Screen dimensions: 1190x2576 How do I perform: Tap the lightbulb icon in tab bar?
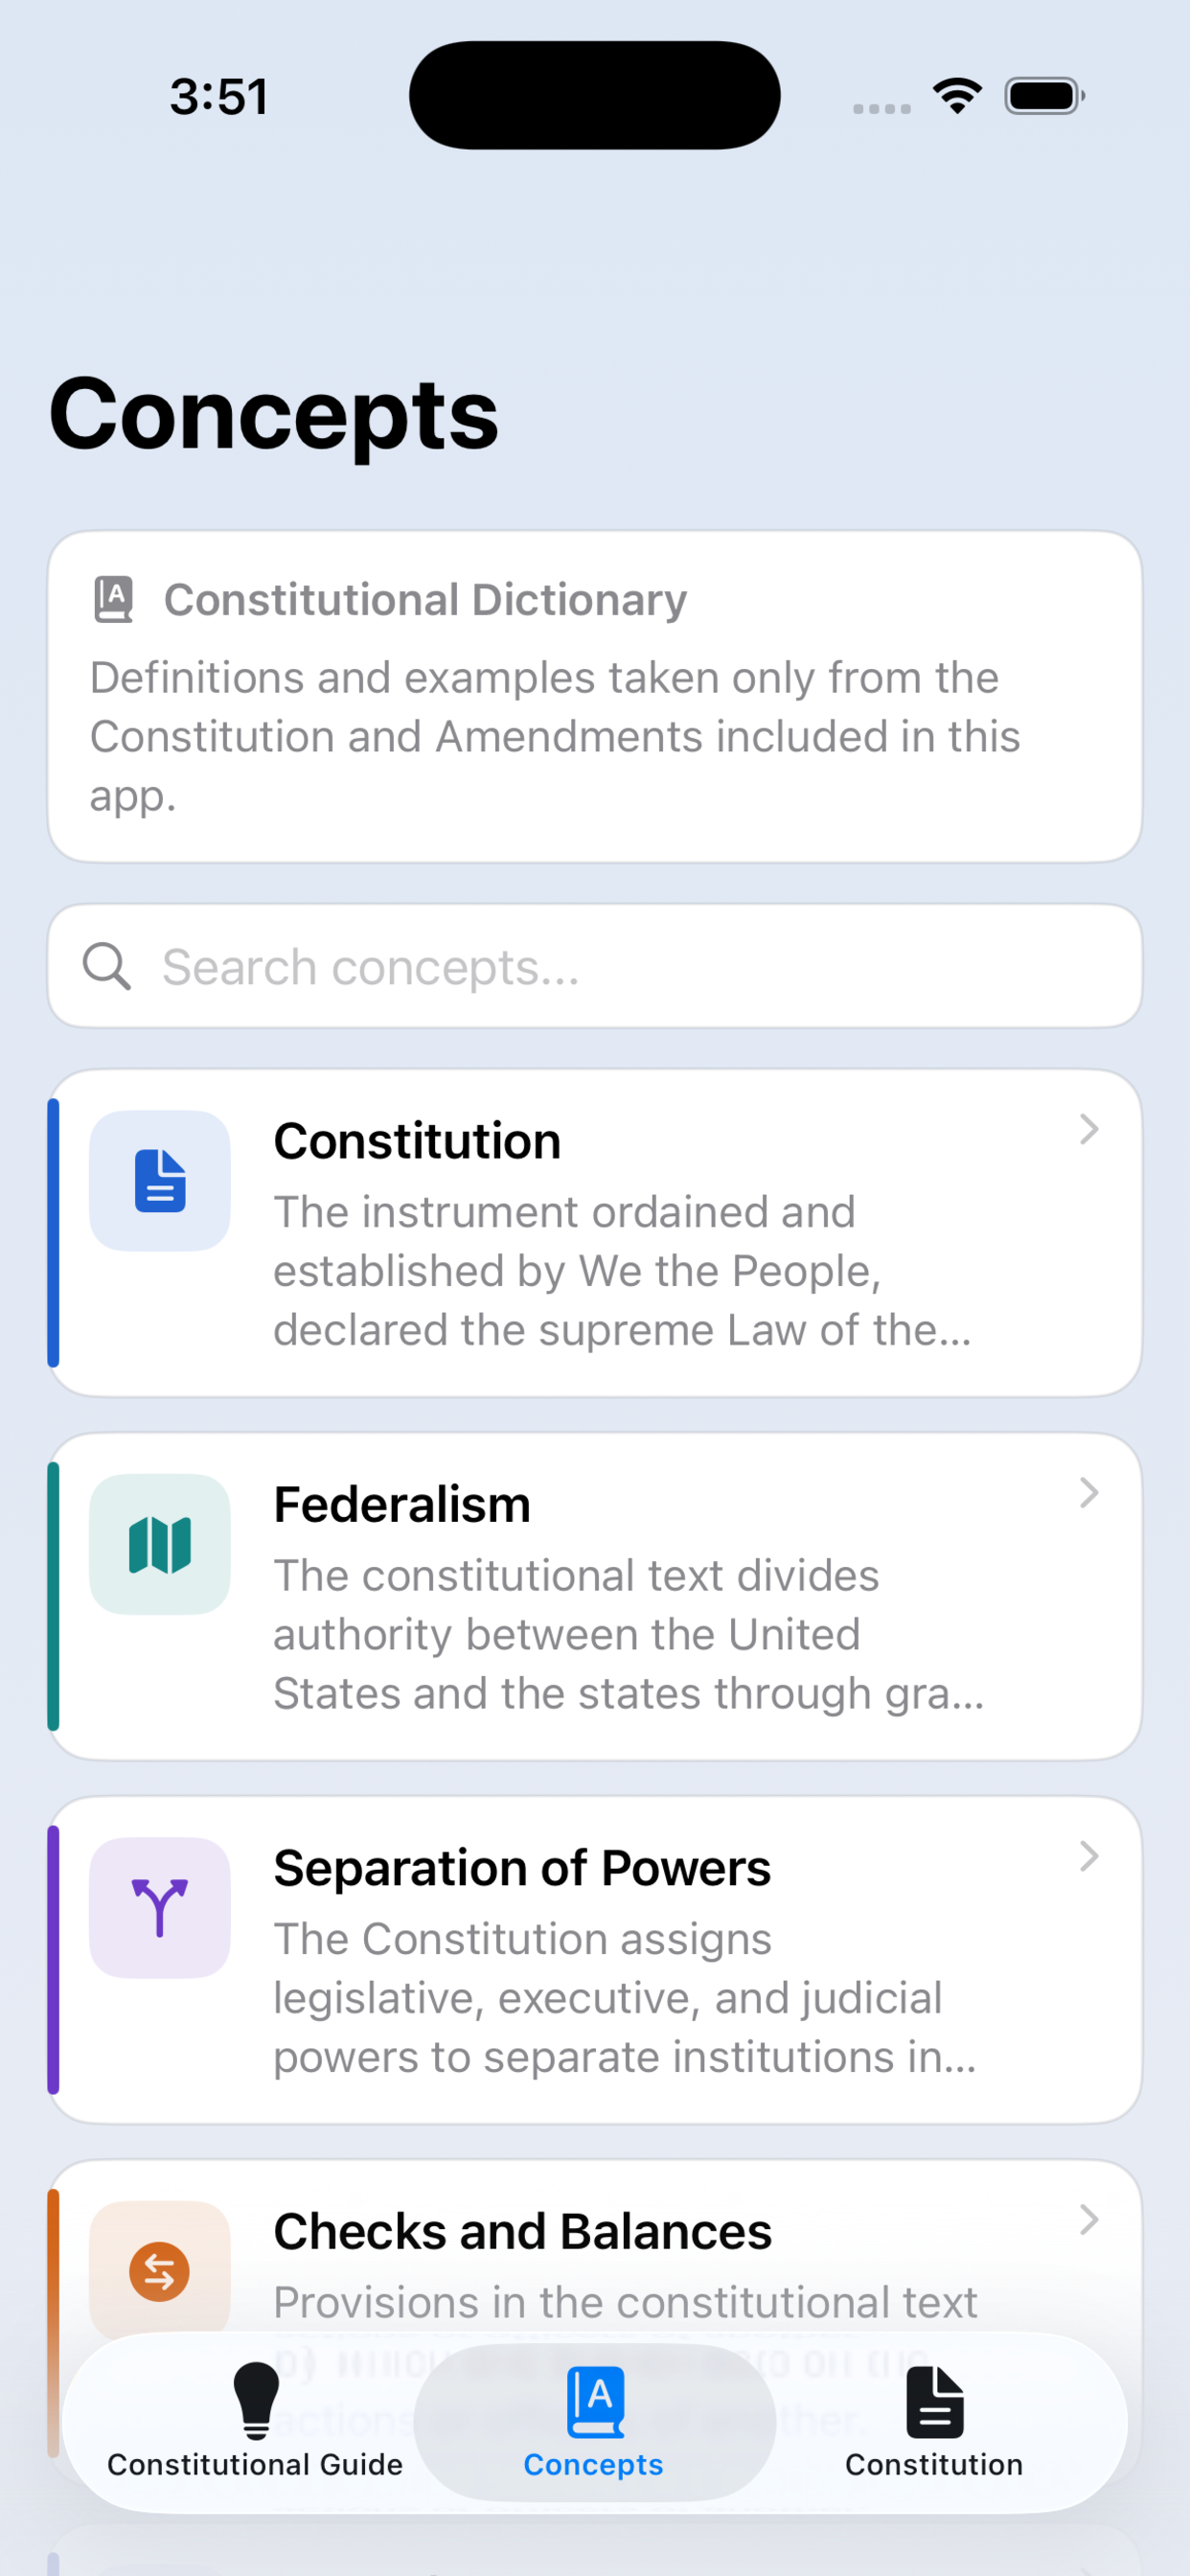click(x=256, y=2401)
